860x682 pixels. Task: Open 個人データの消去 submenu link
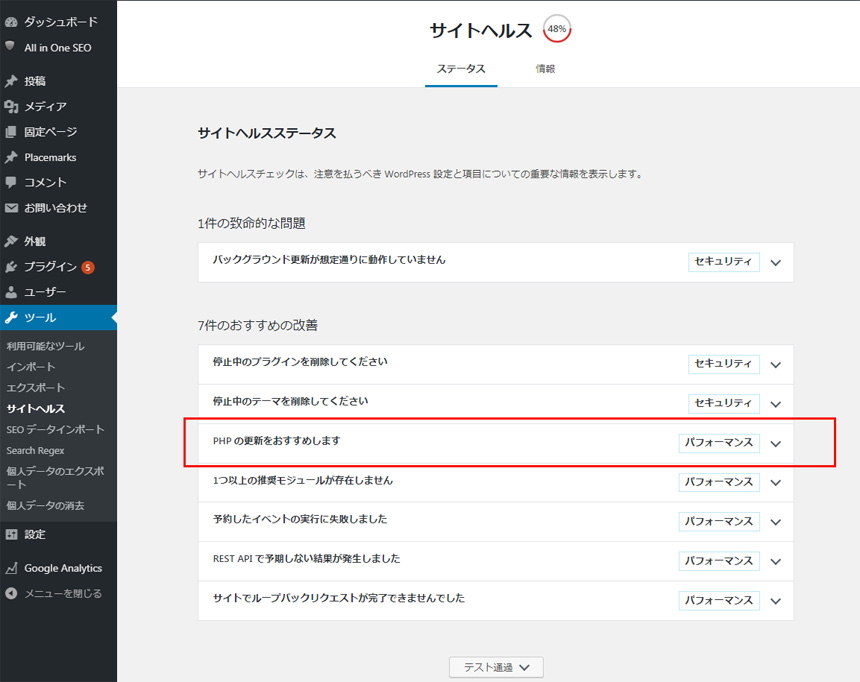click(x=45, y=505)
